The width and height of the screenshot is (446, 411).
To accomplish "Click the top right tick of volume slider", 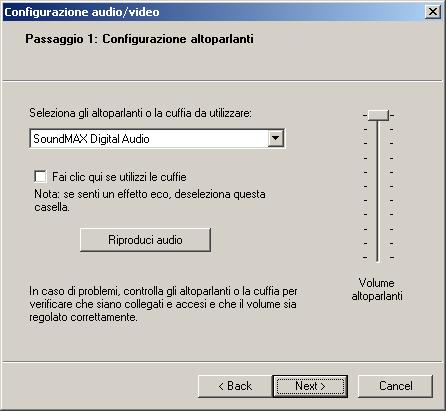I will click(392, 116).
